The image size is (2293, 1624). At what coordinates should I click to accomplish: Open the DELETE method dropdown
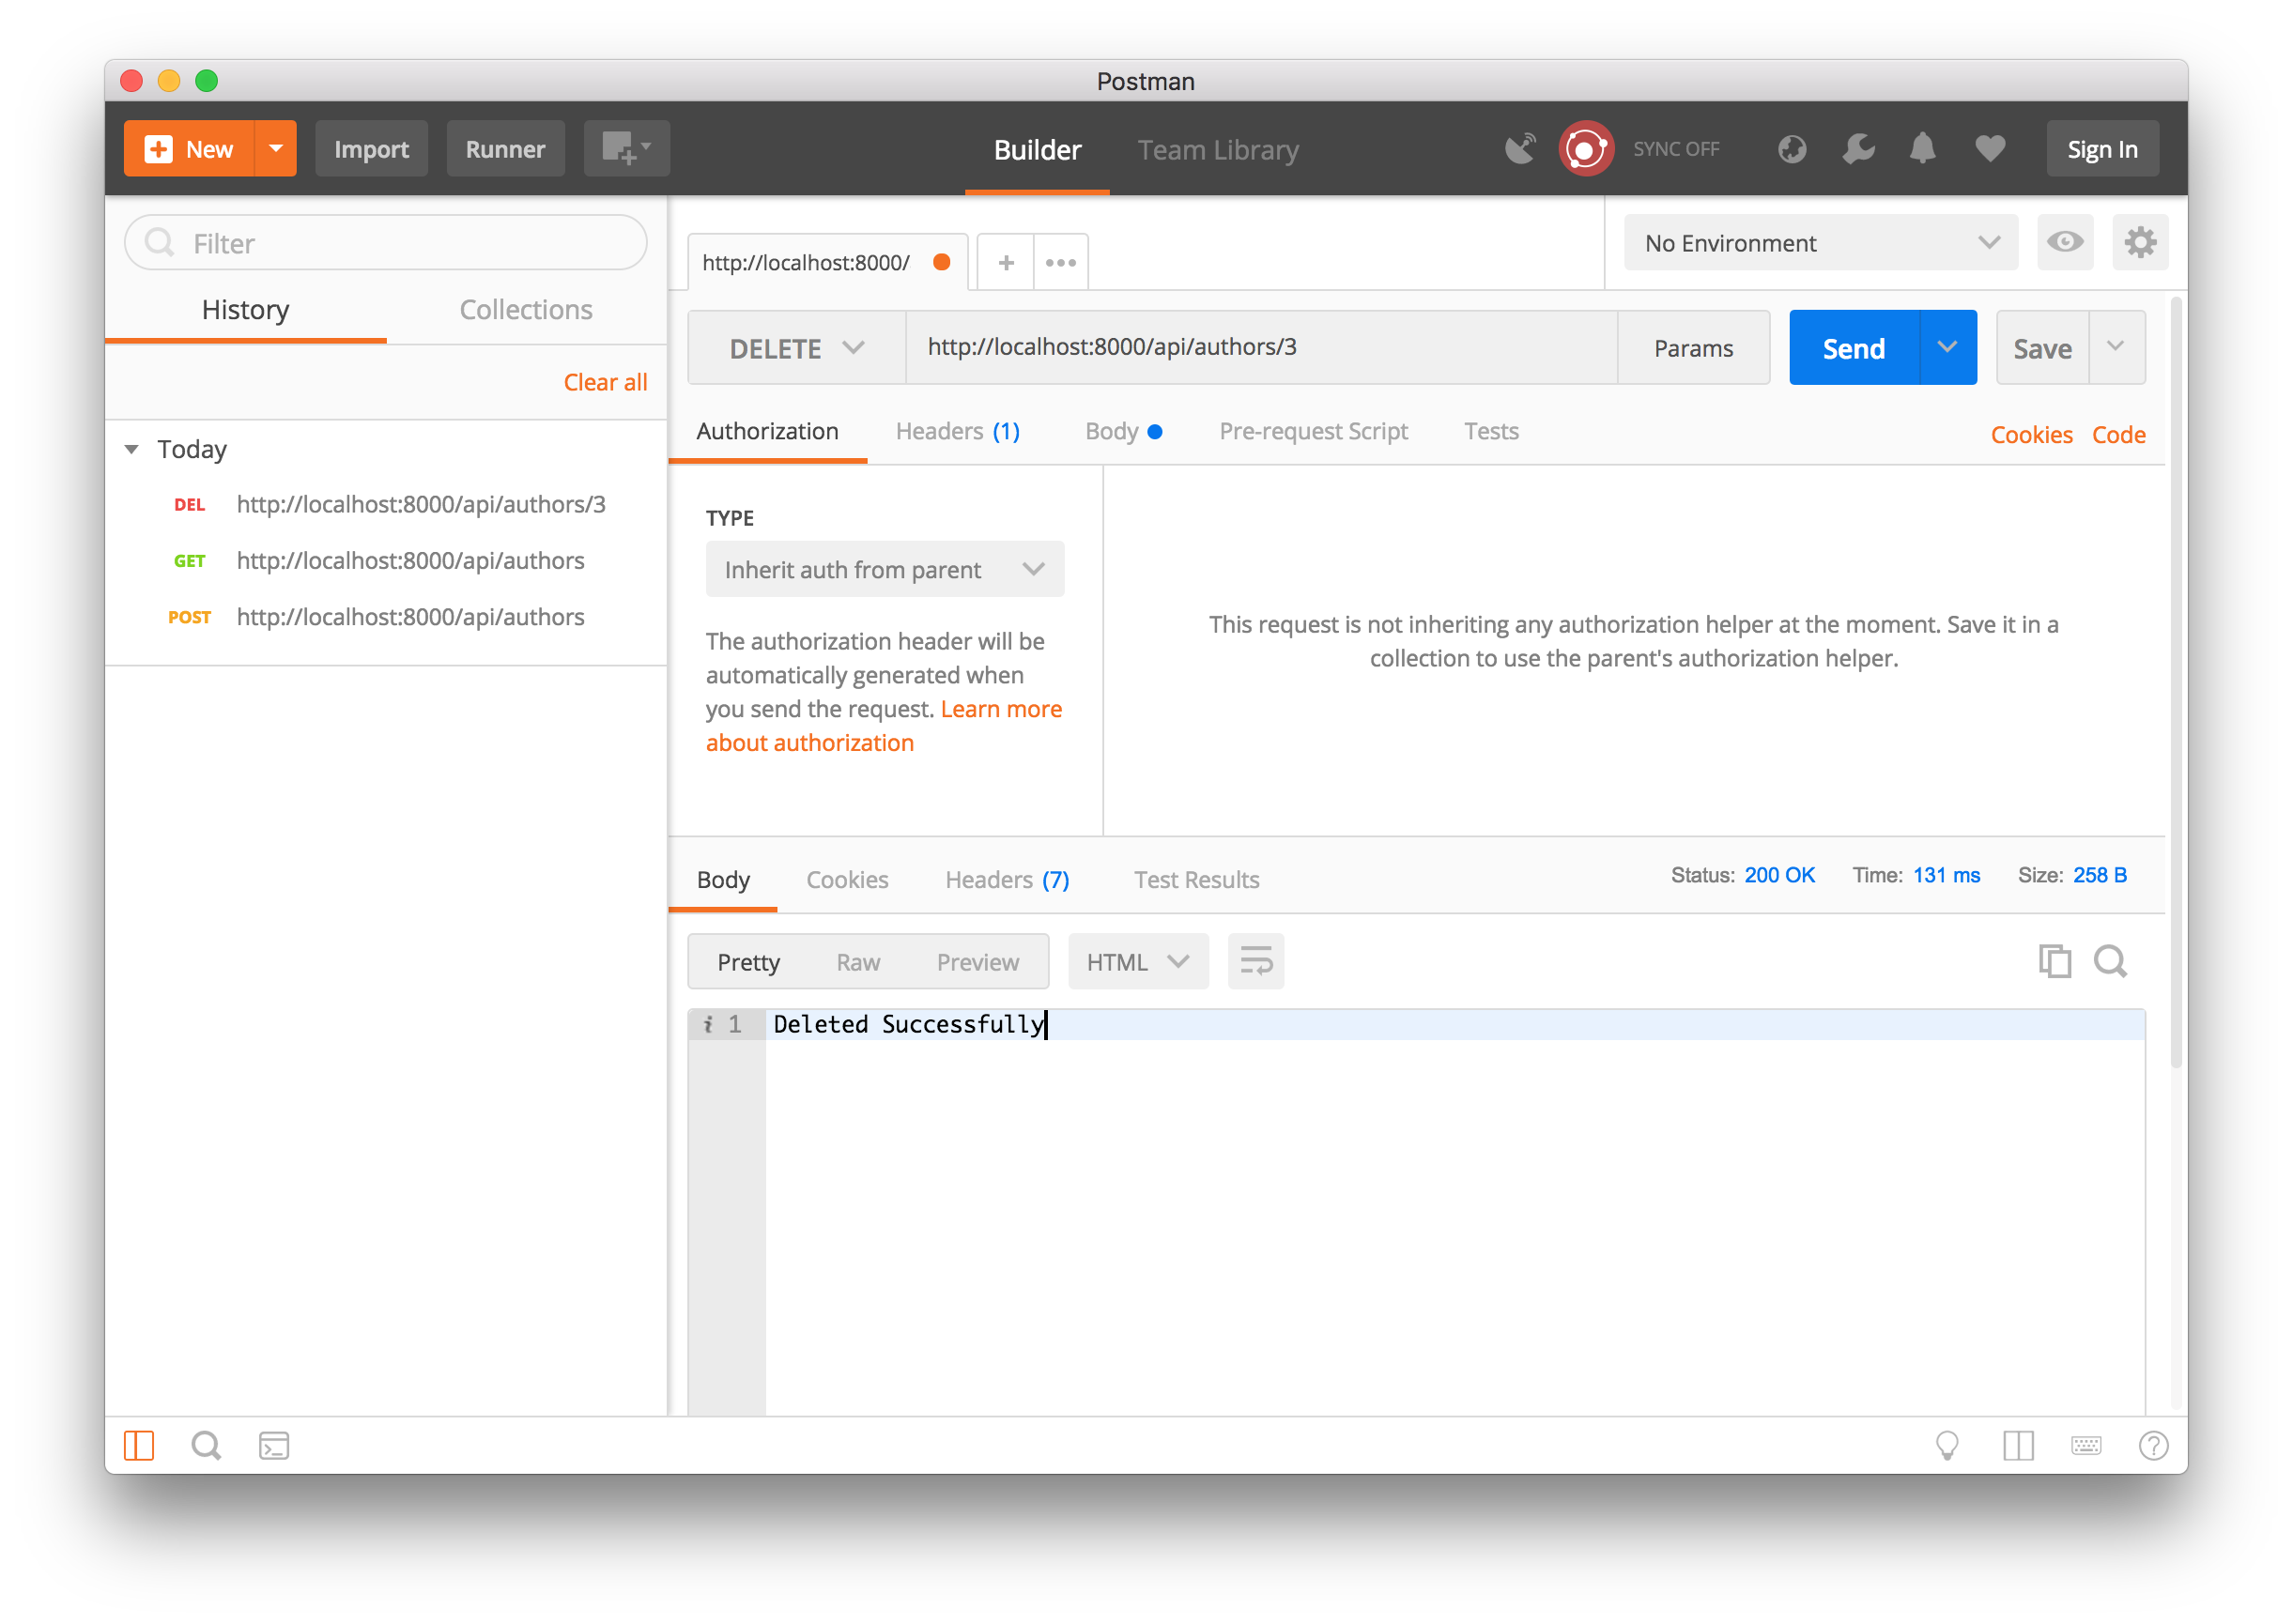(x=796, y=348)
